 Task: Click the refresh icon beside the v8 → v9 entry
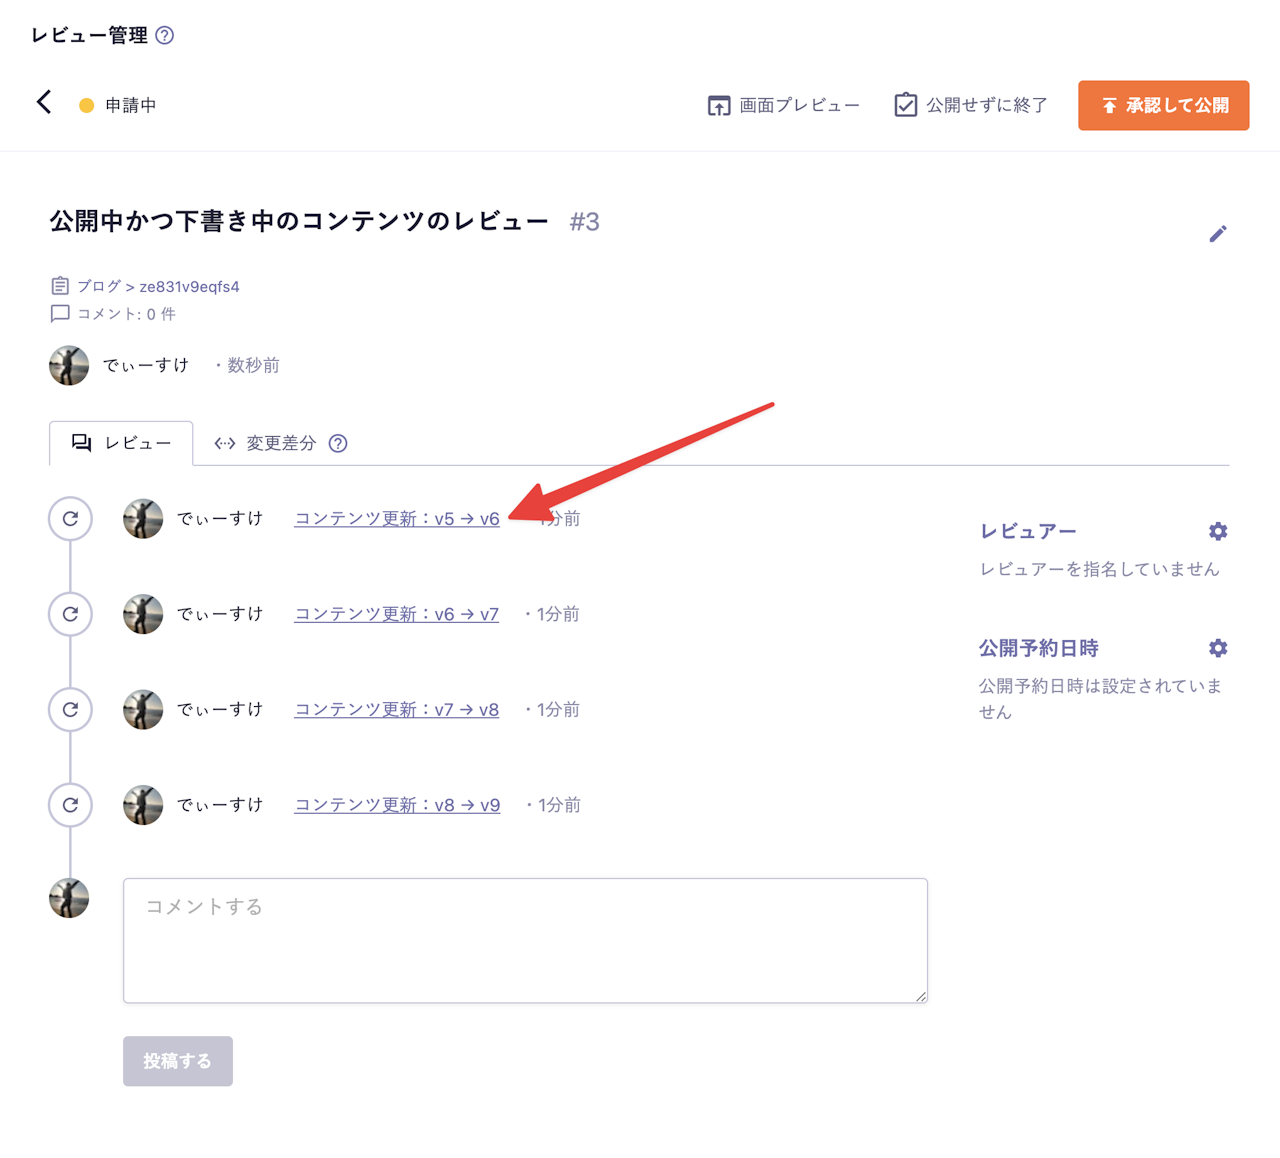pos(70,805)
